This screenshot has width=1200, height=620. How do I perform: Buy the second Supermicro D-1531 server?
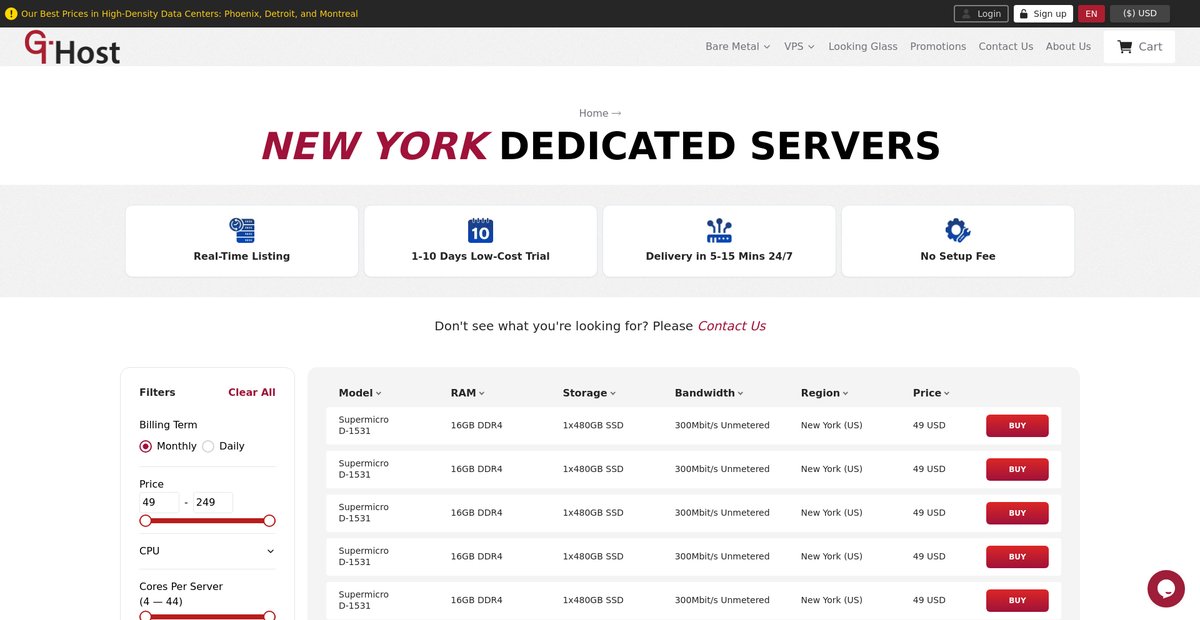(x=1017, y=470)
